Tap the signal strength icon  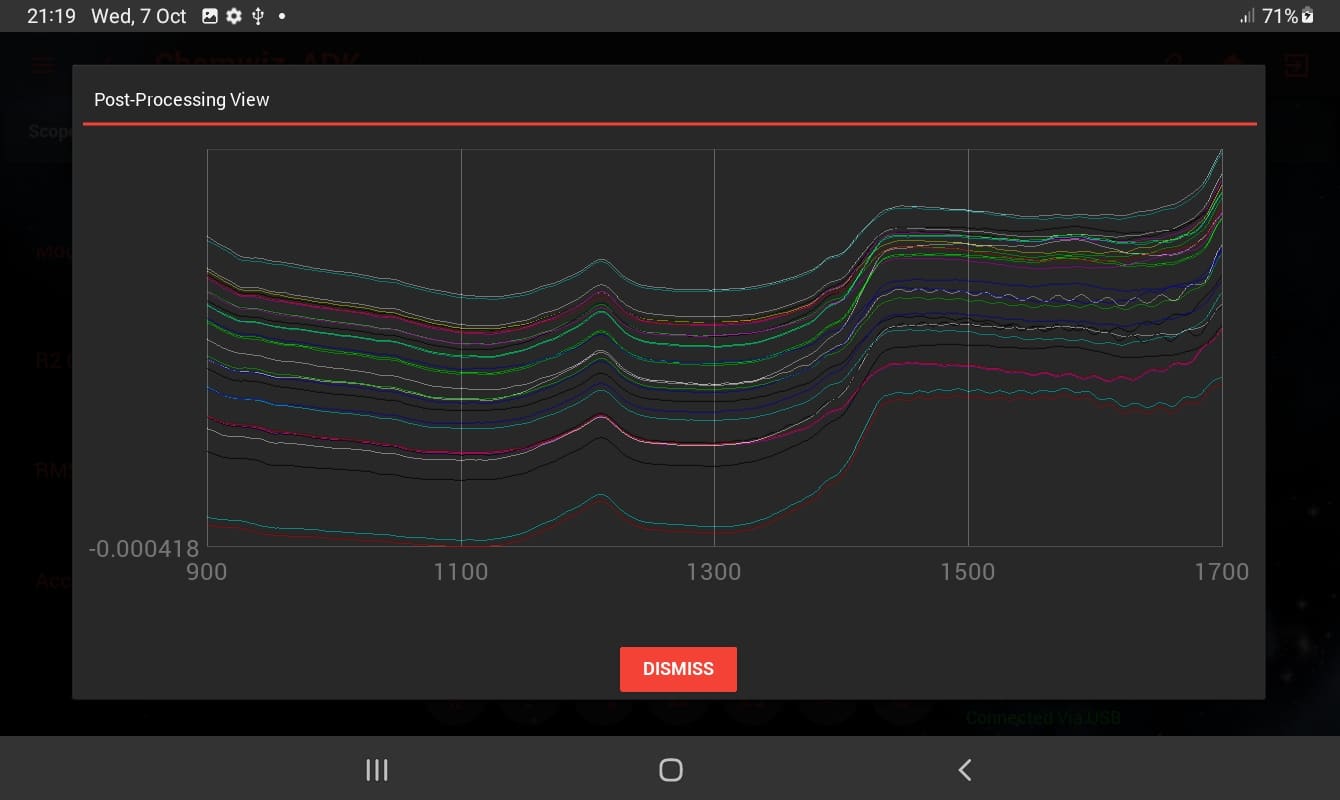point(1247,16)
